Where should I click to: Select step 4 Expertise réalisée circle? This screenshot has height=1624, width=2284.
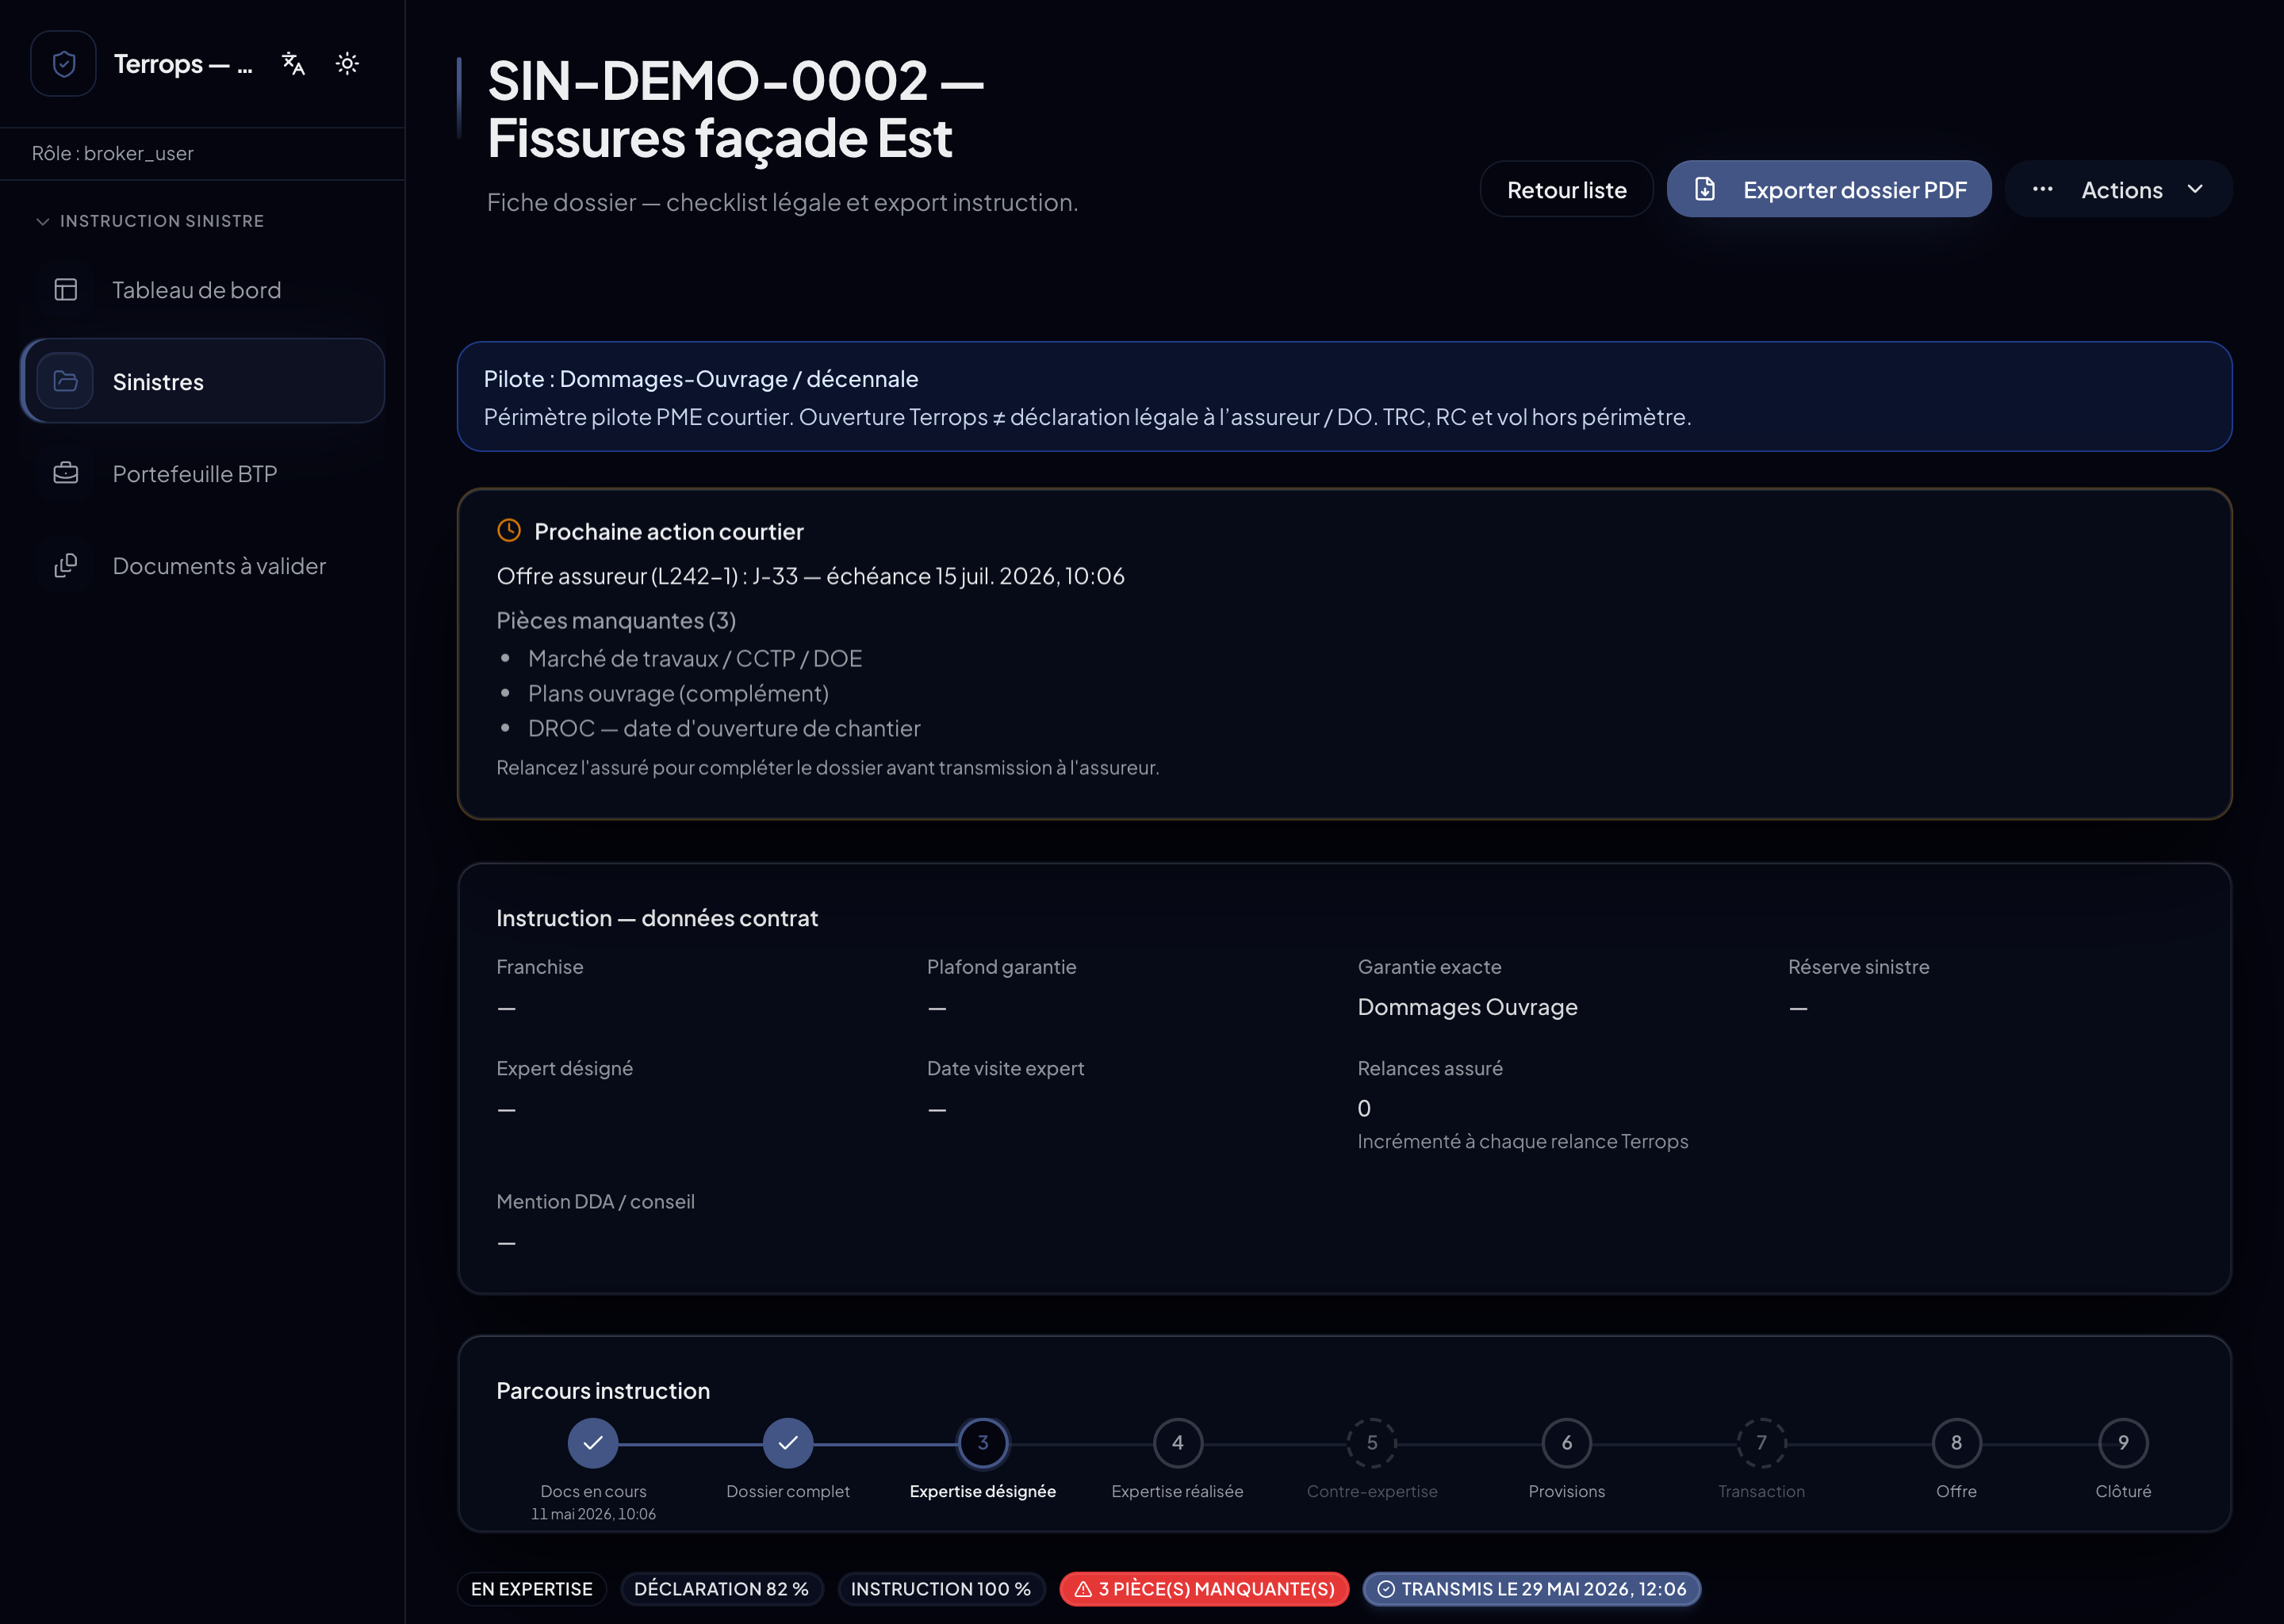pyautogui.click(x=1178, y=1443)
